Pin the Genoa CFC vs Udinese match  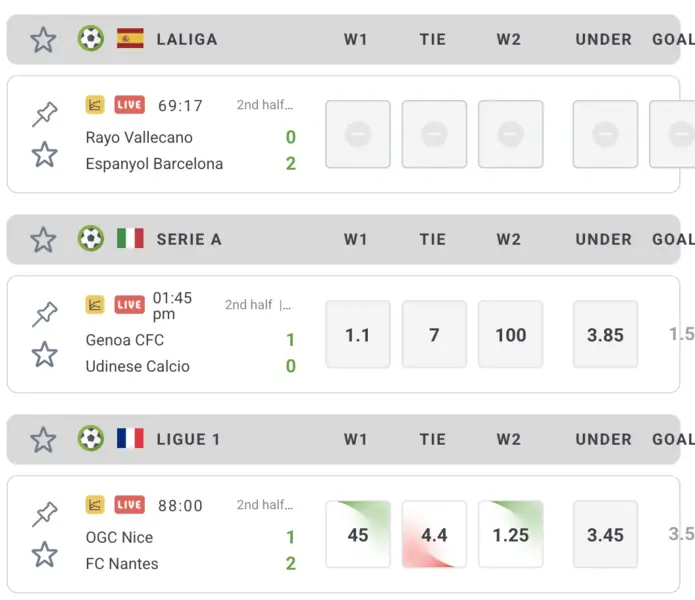point(44,314)
